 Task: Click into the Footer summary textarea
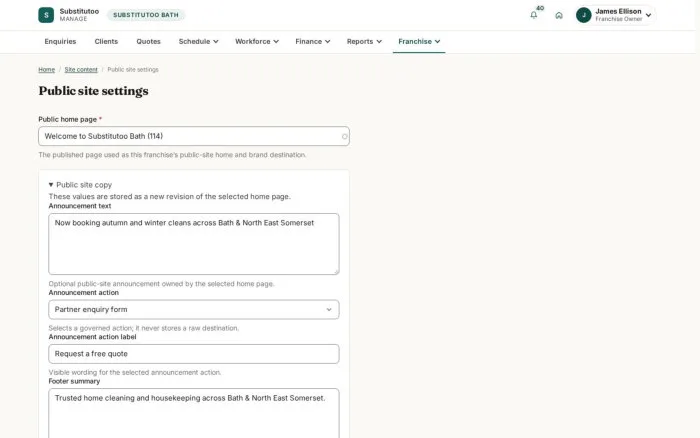(194, 413)
